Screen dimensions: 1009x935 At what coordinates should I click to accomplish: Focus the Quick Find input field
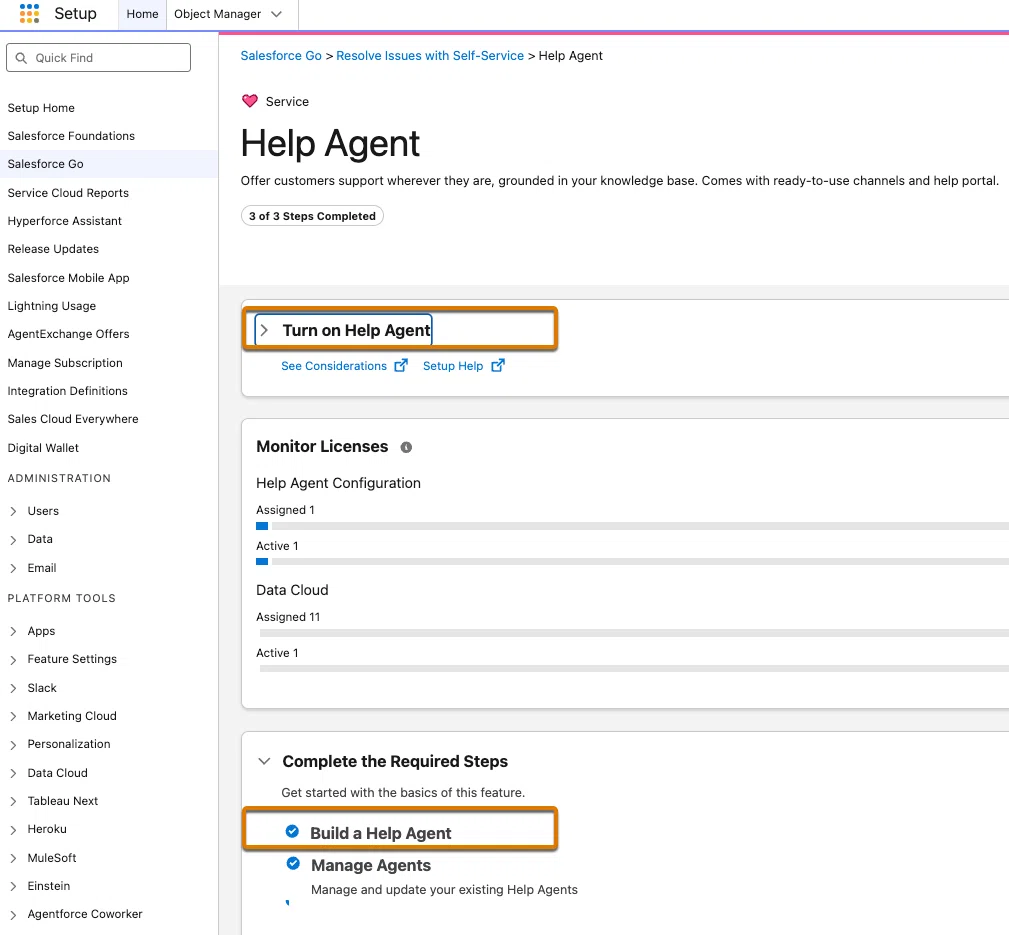click(98, 58)
